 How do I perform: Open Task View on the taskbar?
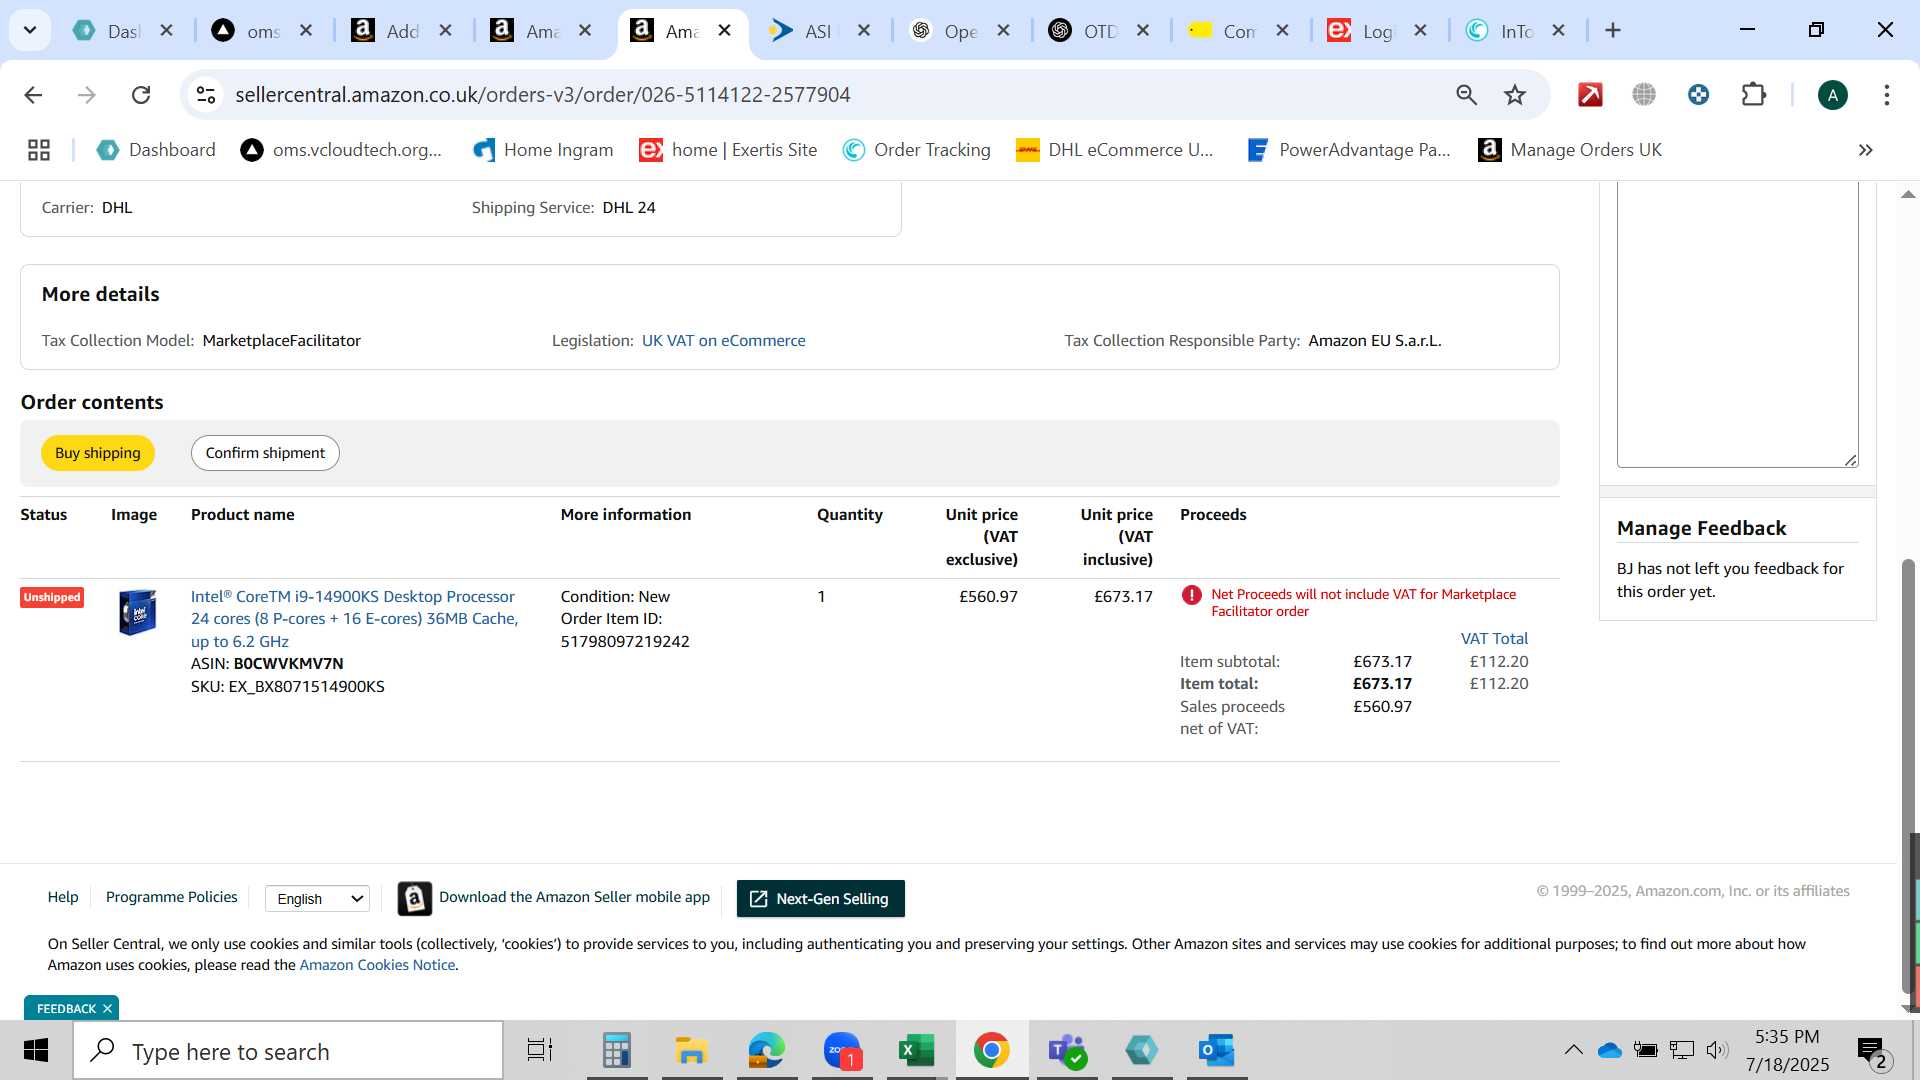click(x=540, y=1050)
